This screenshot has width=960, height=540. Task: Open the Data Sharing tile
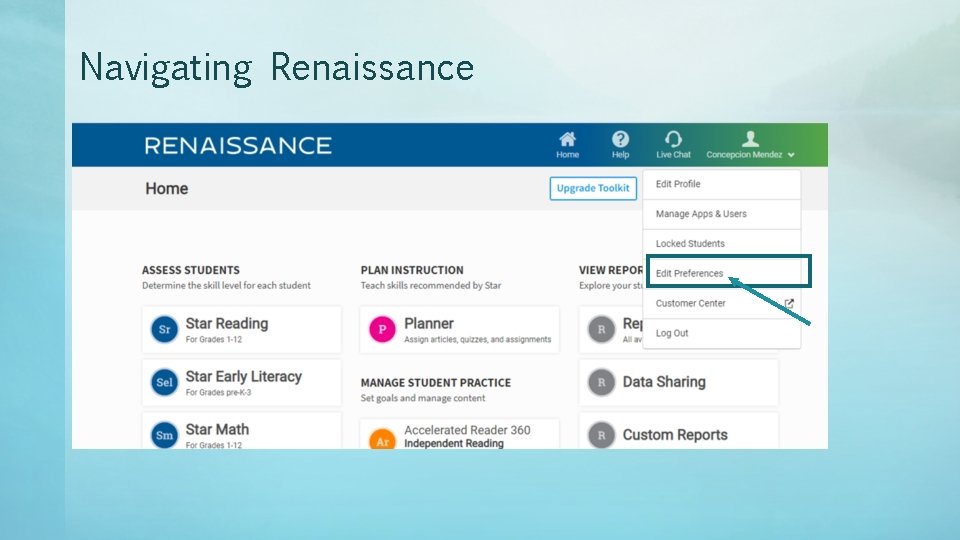(x=678, y=383)
